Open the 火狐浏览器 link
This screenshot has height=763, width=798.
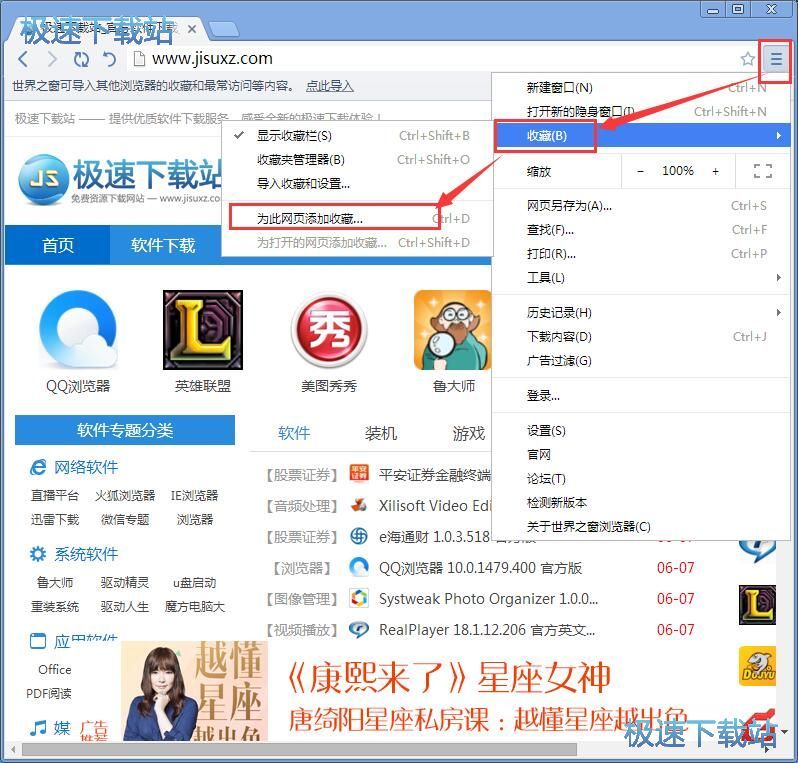click(x=125, y=495)
